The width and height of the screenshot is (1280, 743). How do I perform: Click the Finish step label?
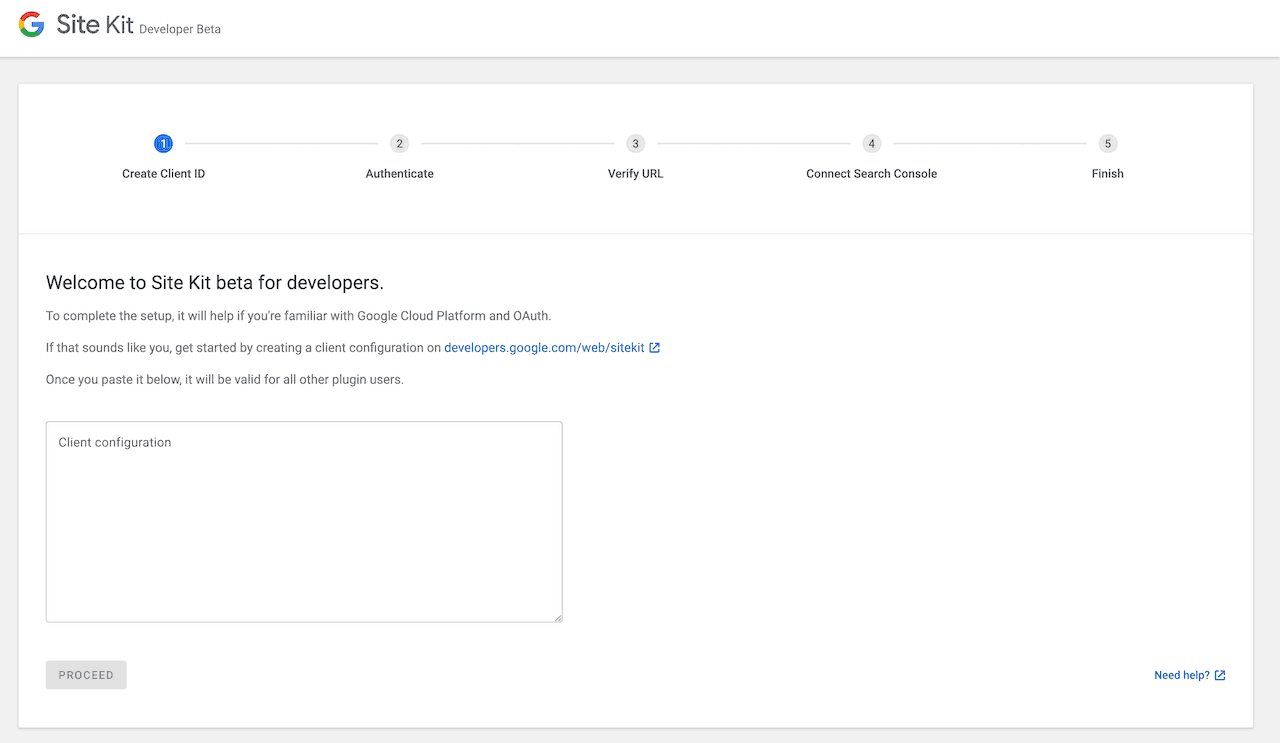(1108, 174)
